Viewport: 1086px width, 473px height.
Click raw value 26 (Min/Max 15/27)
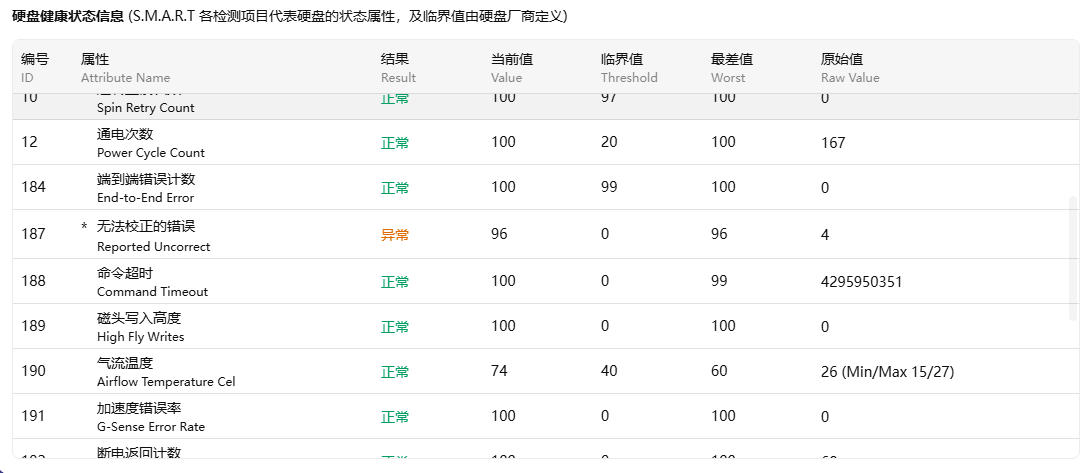pos(887,372)
